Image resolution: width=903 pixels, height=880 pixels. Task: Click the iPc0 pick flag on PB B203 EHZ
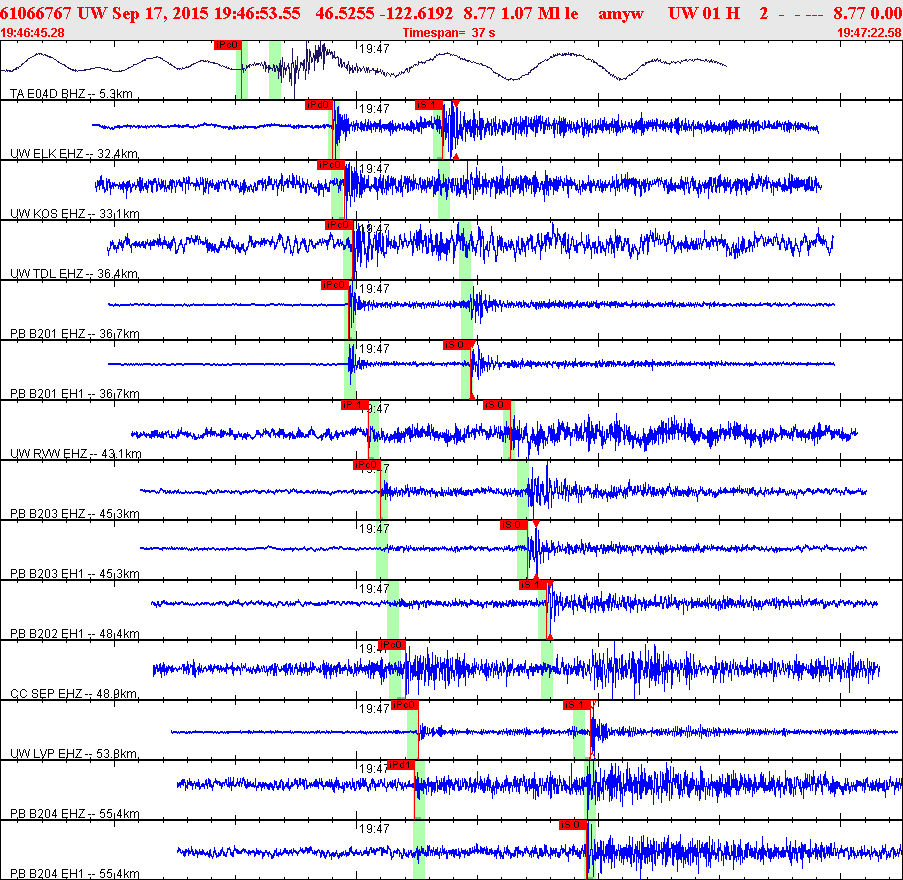[x=366, y=465]
